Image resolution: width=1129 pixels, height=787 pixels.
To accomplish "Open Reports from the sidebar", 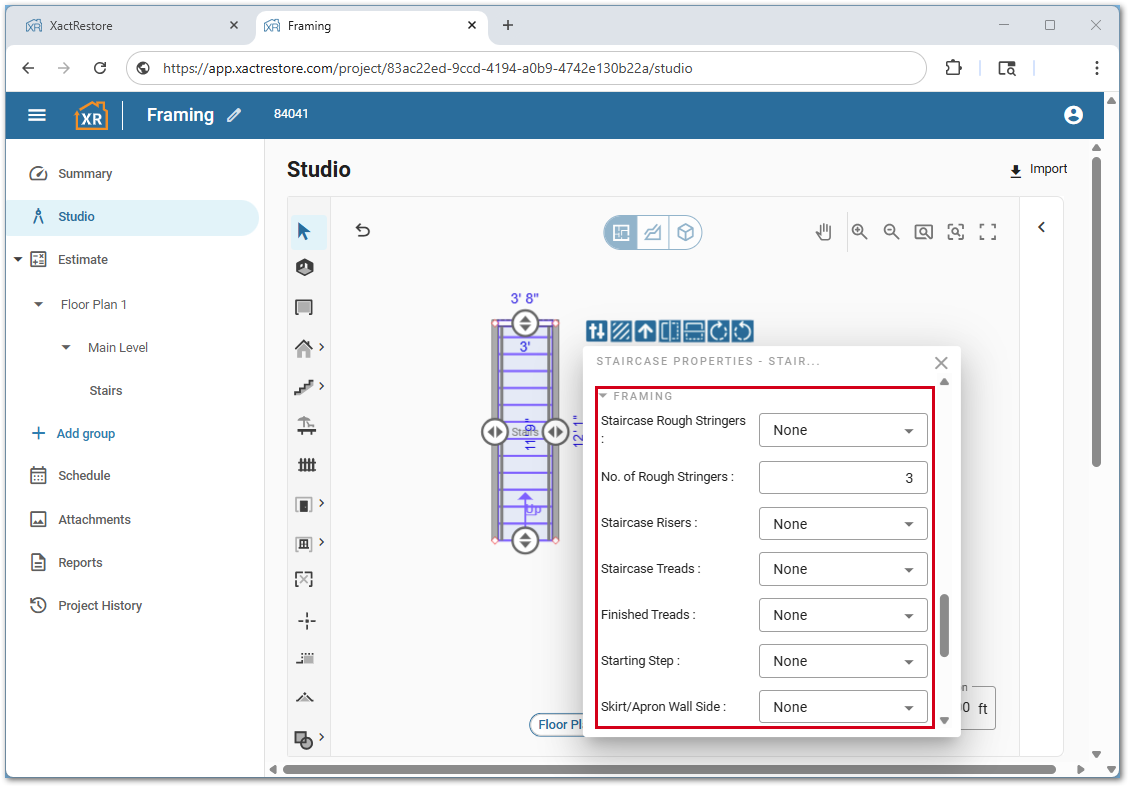I will click(80, 563).
